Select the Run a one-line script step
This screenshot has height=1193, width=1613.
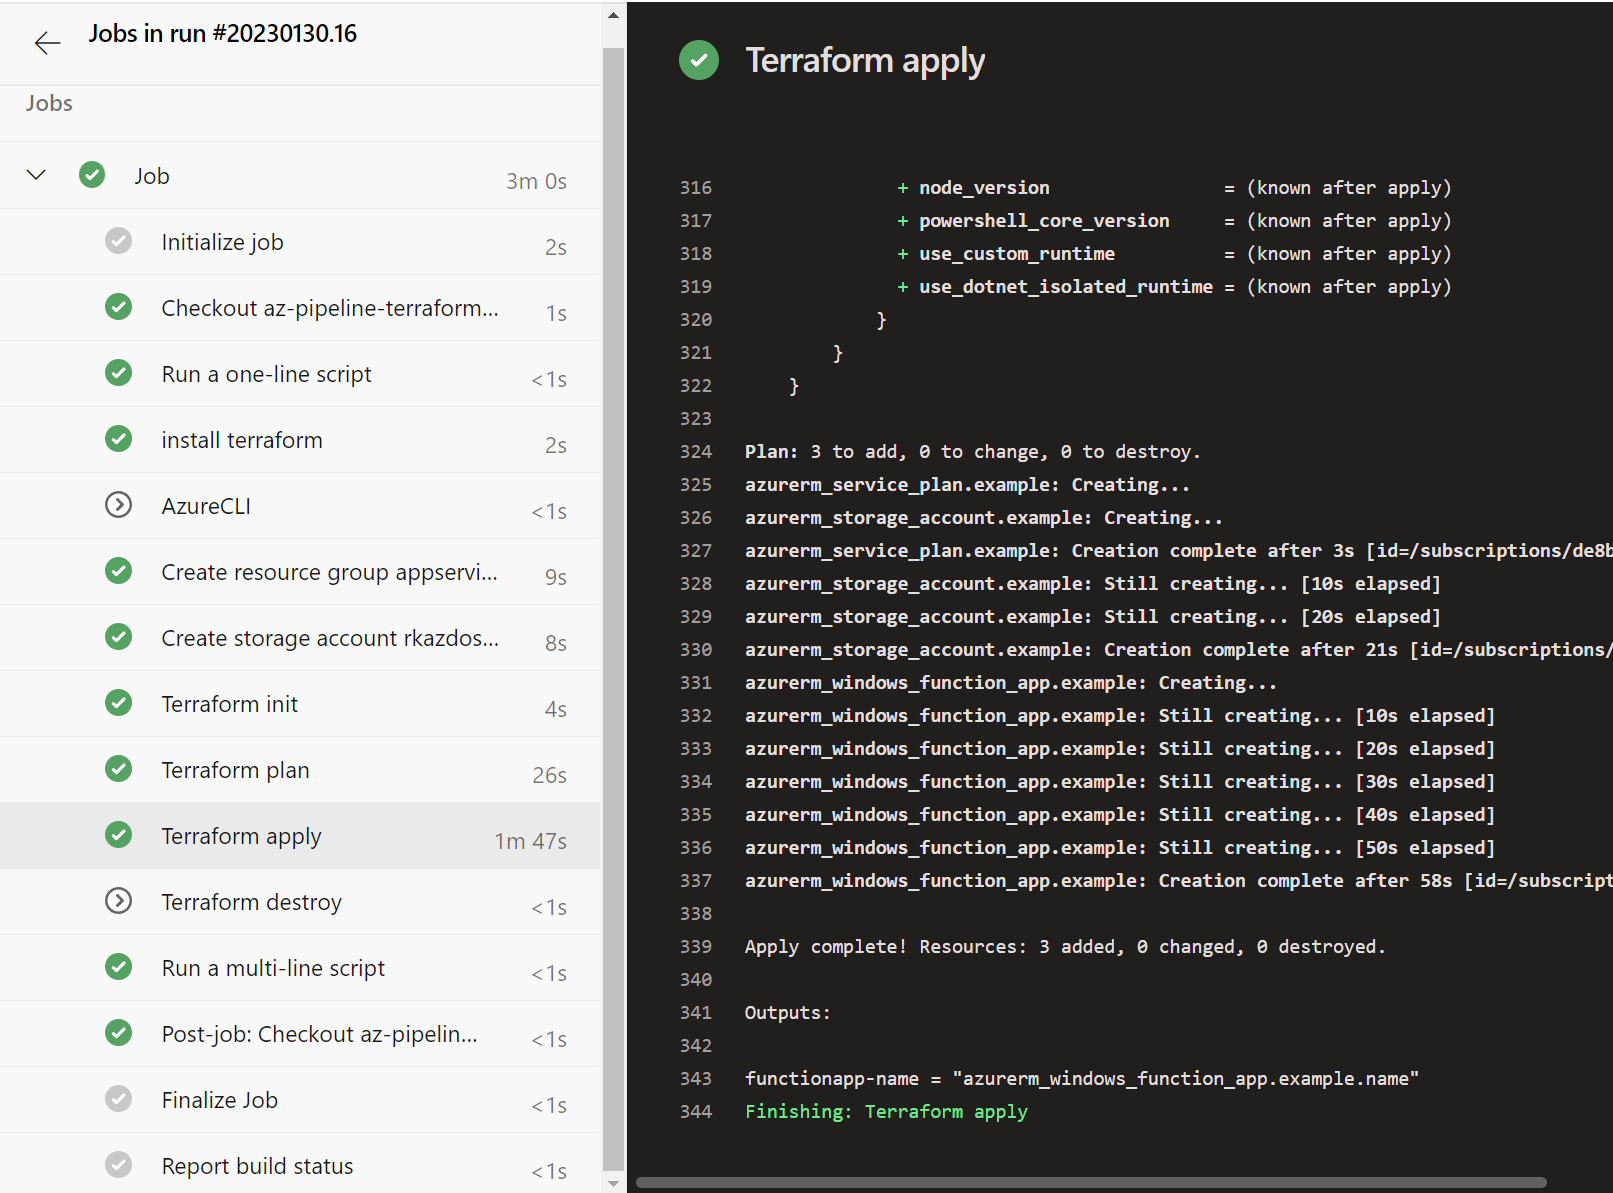coord(266,374)
